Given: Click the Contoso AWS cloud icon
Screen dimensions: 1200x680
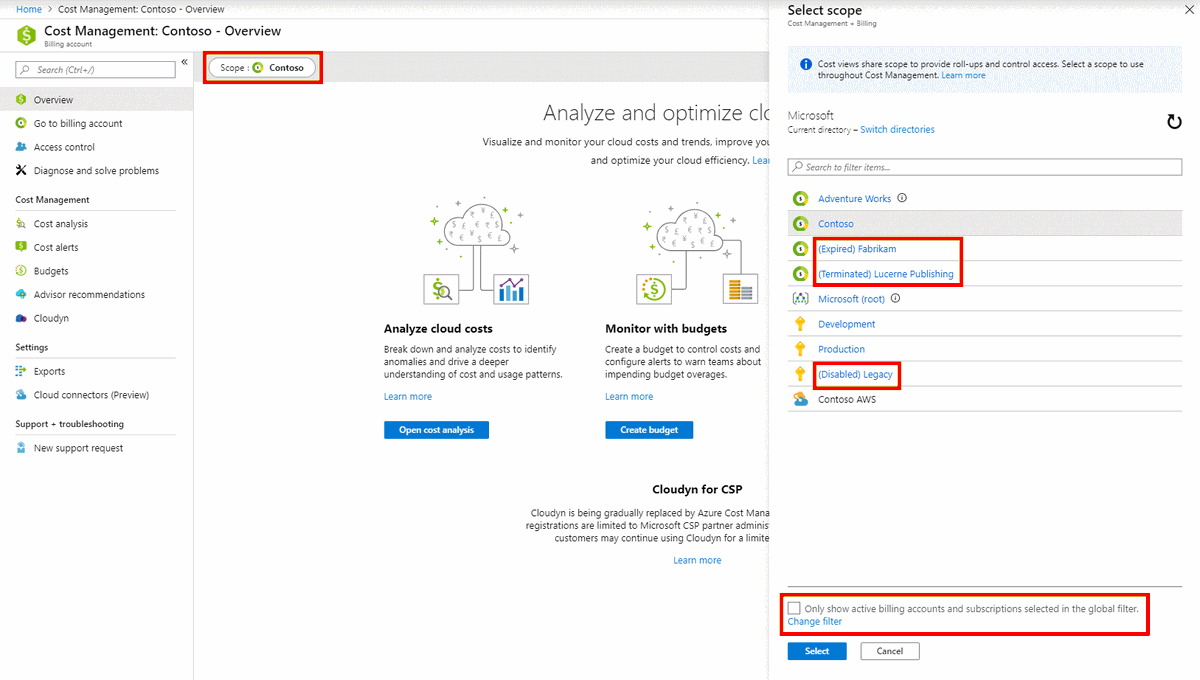Looking at the screenshot, I should click(800, 399).
